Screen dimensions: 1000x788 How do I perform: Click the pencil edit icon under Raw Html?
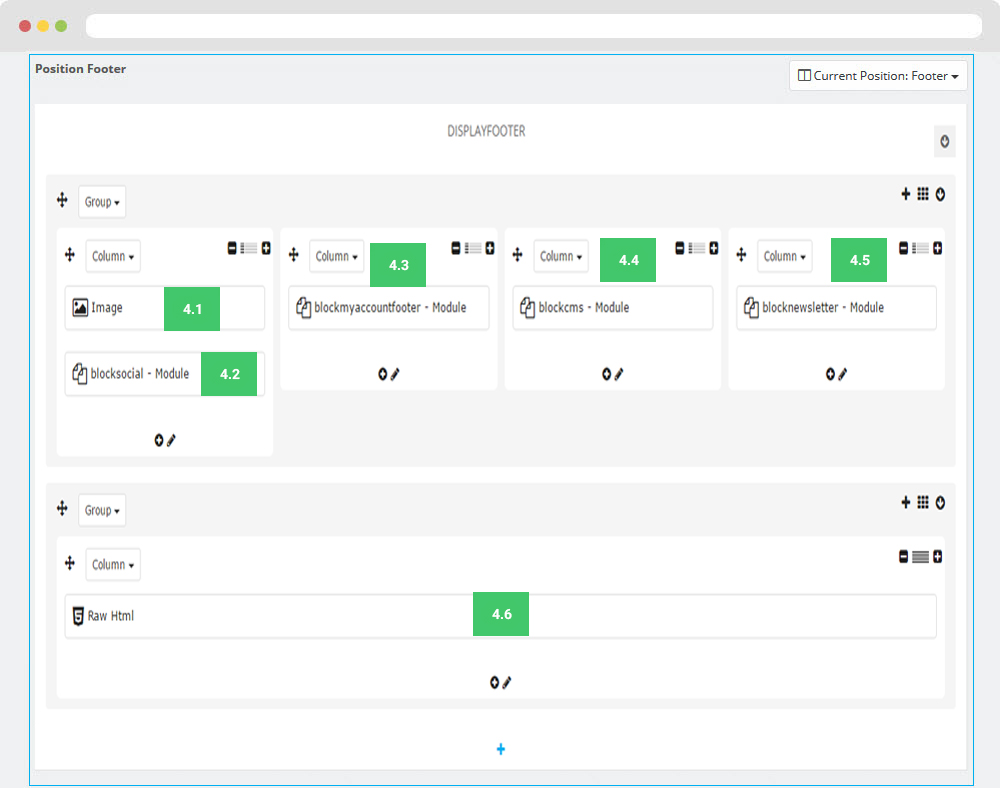[507, 682]
